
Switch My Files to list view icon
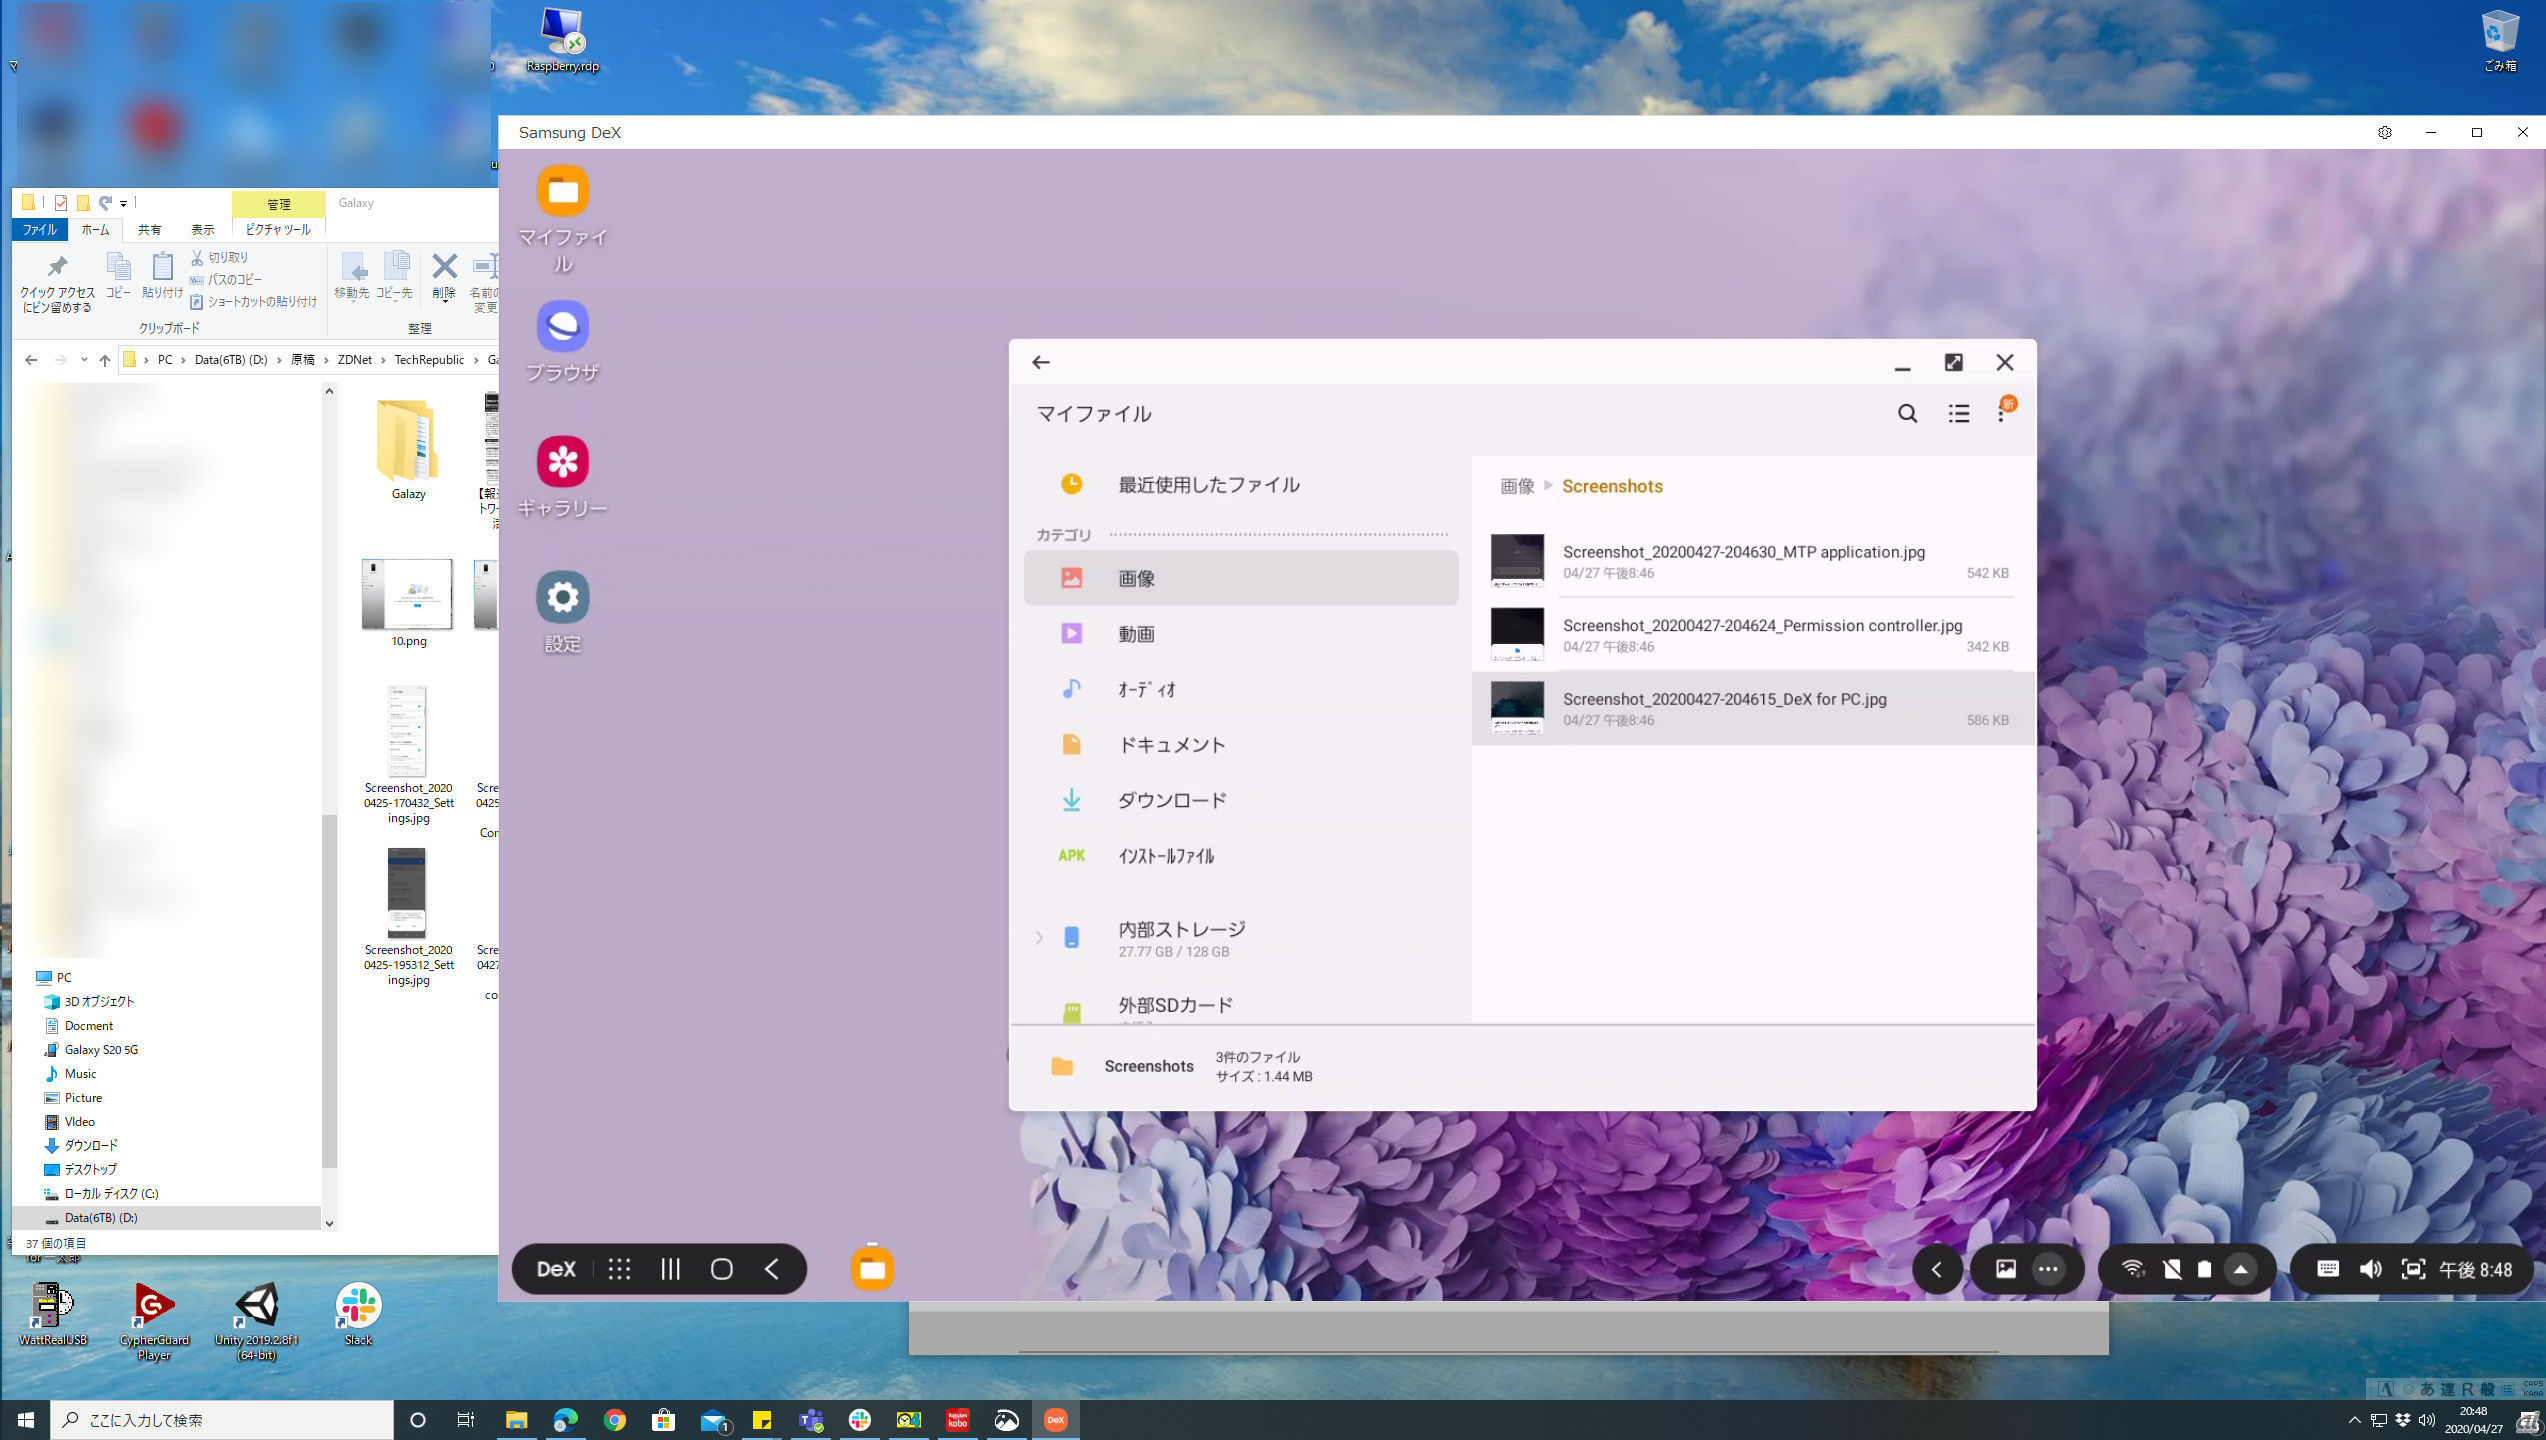(1958, 414)
